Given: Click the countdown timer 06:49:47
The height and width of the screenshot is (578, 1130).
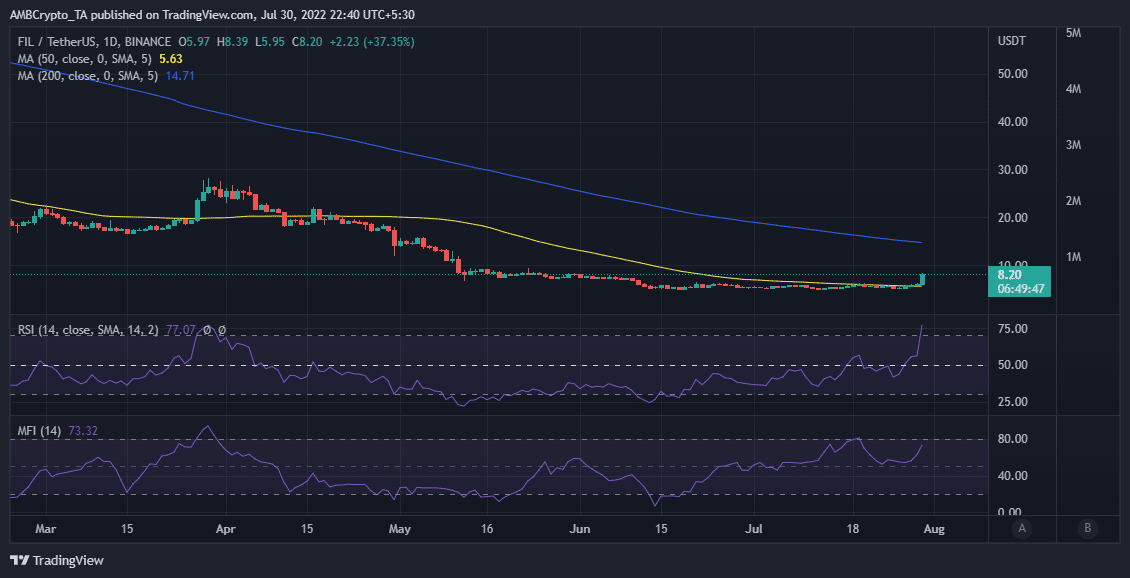Looking at the screenshot, I should pos(1020,289).
